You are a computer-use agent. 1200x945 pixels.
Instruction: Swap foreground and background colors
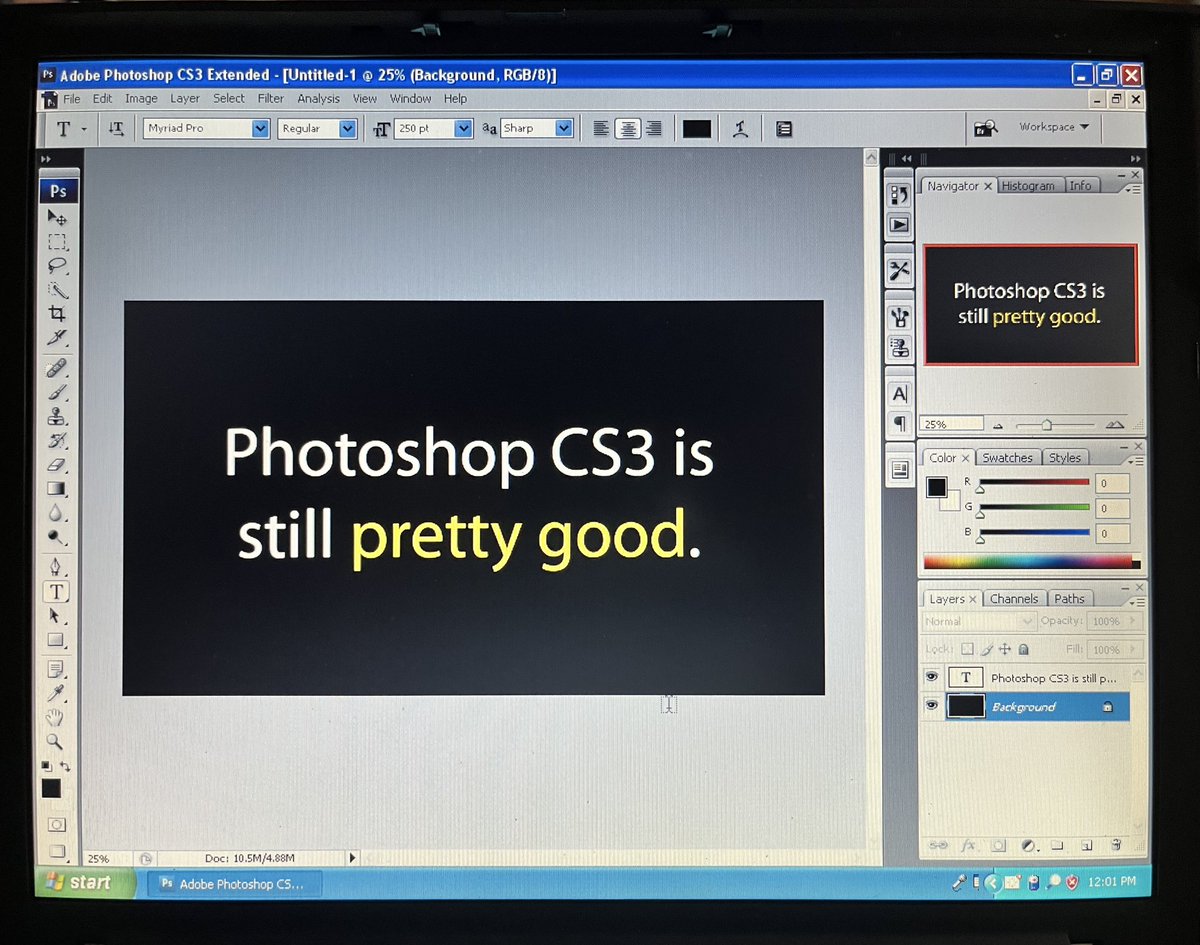click(65, 766)
